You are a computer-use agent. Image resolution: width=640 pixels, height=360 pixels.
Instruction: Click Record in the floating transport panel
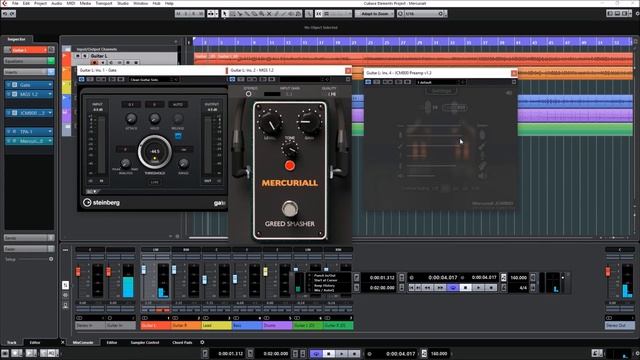[491, 288]
